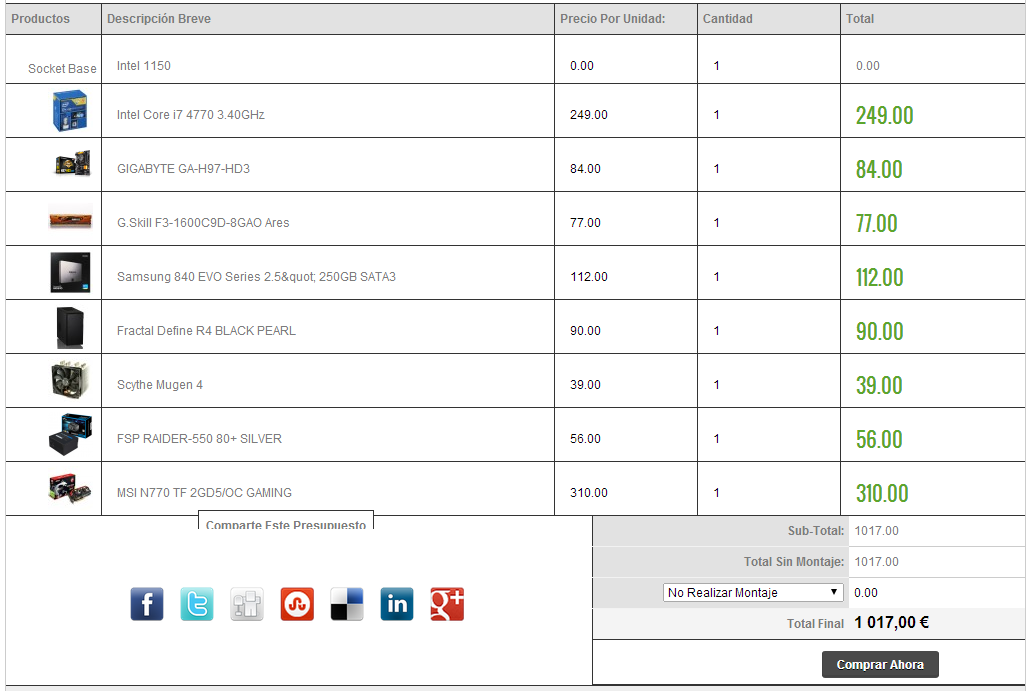Click the GIGABYTE GA-H97-HD3 name
This screenshot has width=1034, height=691.
pos(183,169)
